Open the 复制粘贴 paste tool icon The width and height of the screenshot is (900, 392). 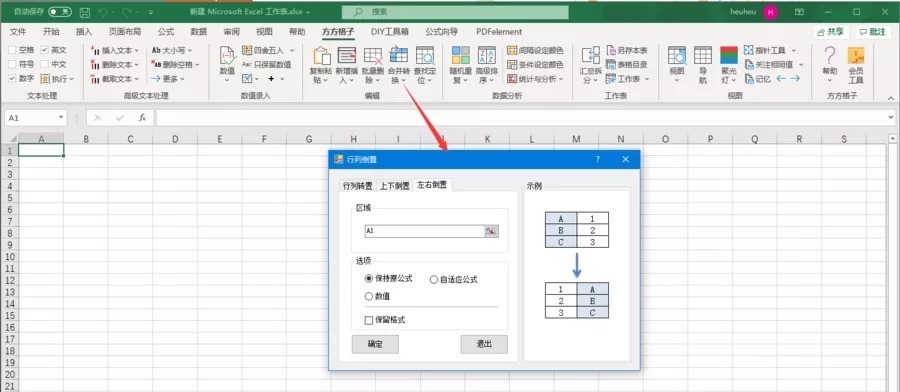point(321,56)
